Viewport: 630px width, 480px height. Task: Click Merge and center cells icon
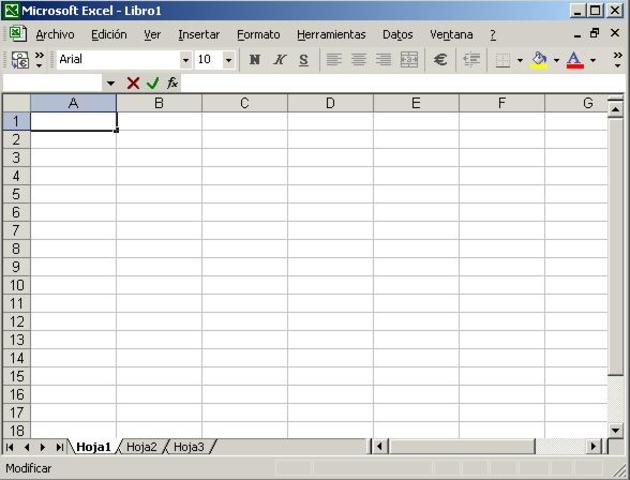(x=409, y=60)
